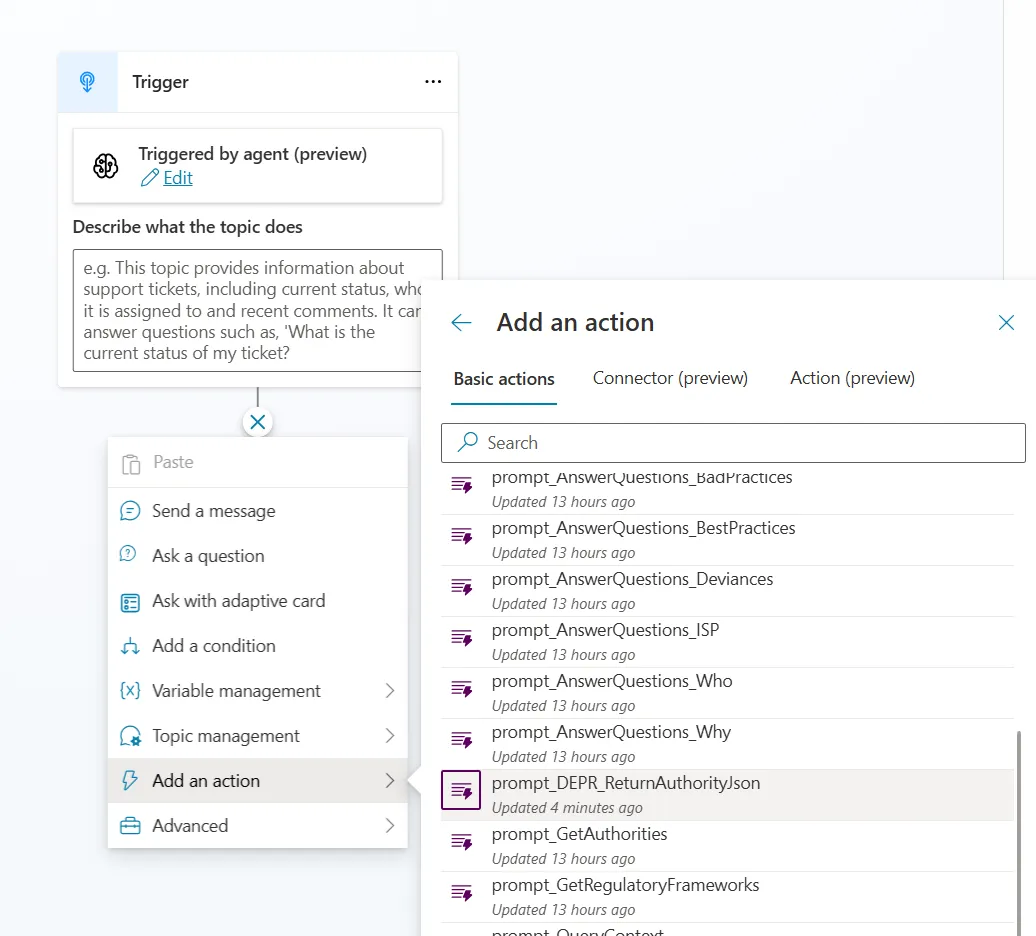This screenshot has width=1036, height=936.
Task: Click the agent brain icon
Action: [x=106, y=166]
